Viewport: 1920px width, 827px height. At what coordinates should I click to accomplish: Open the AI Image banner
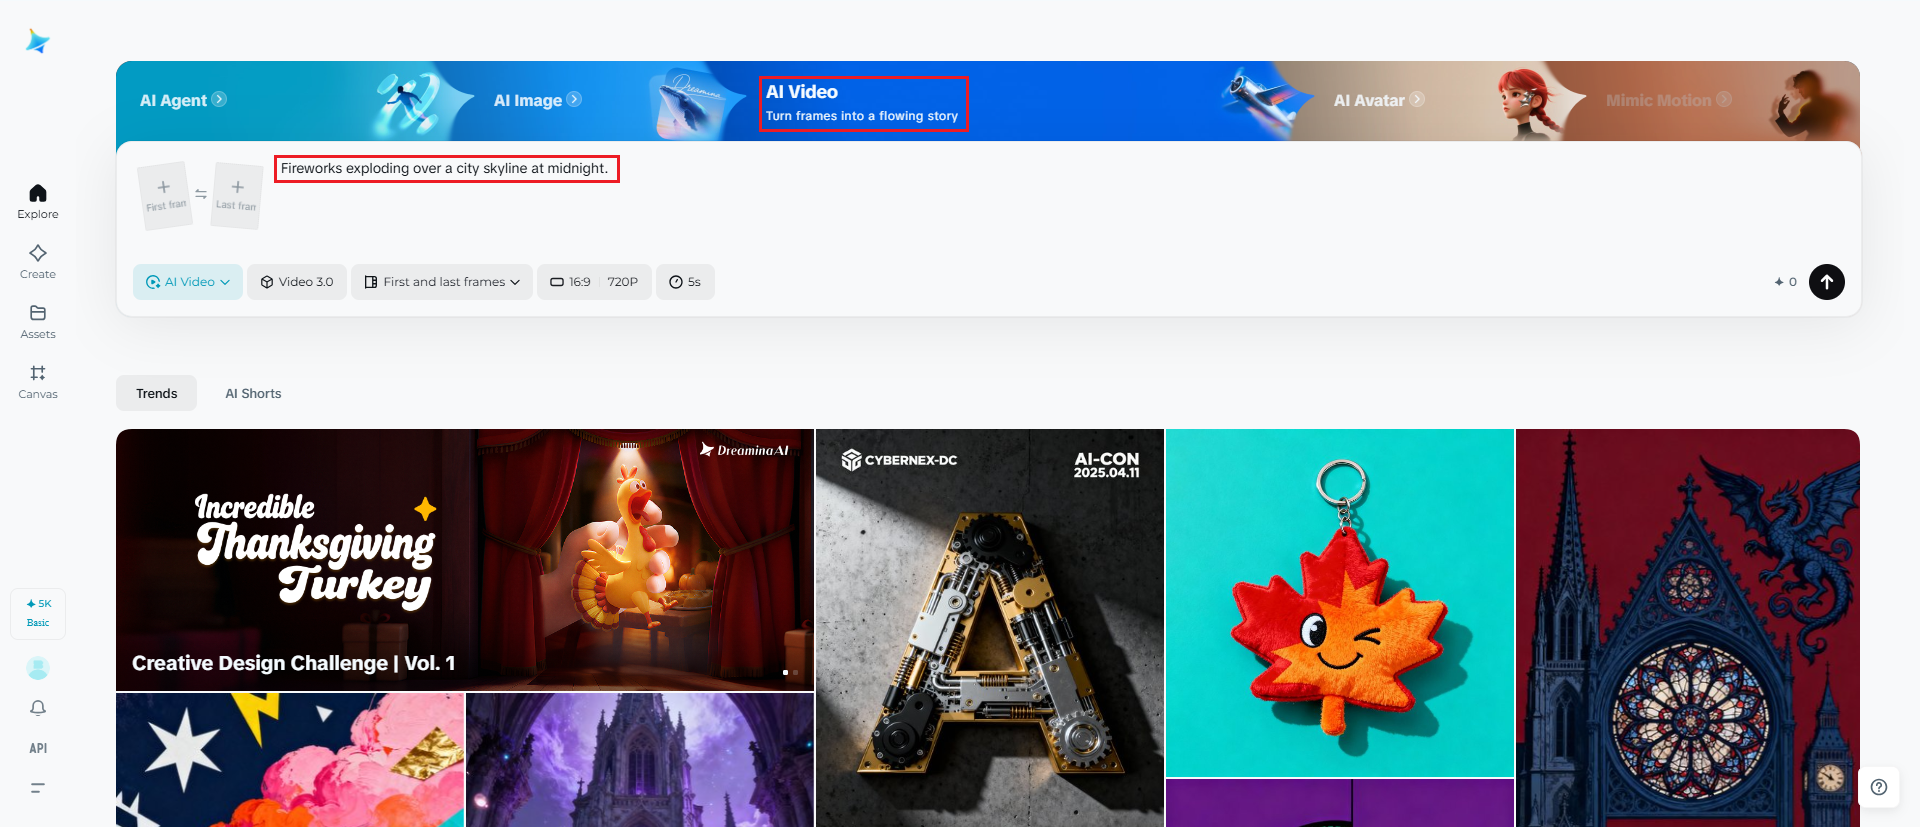537,100
